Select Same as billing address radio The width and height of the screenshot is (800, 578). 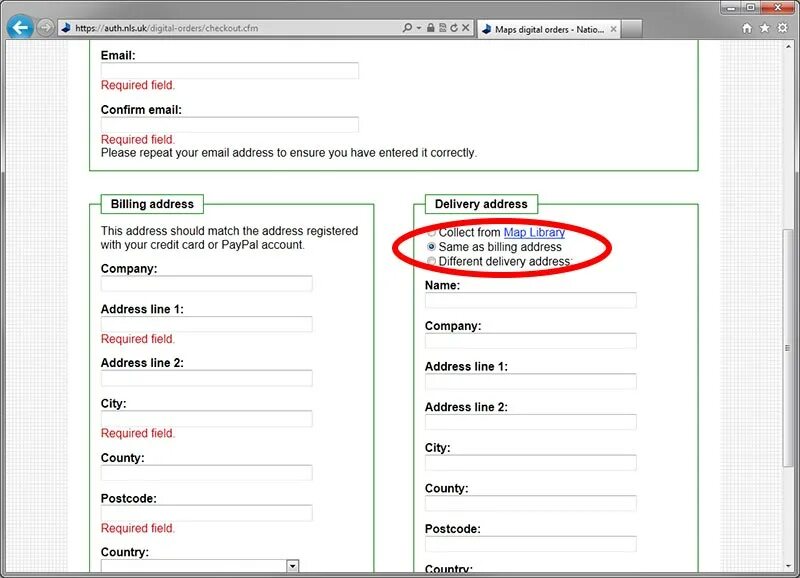(432, 247)
